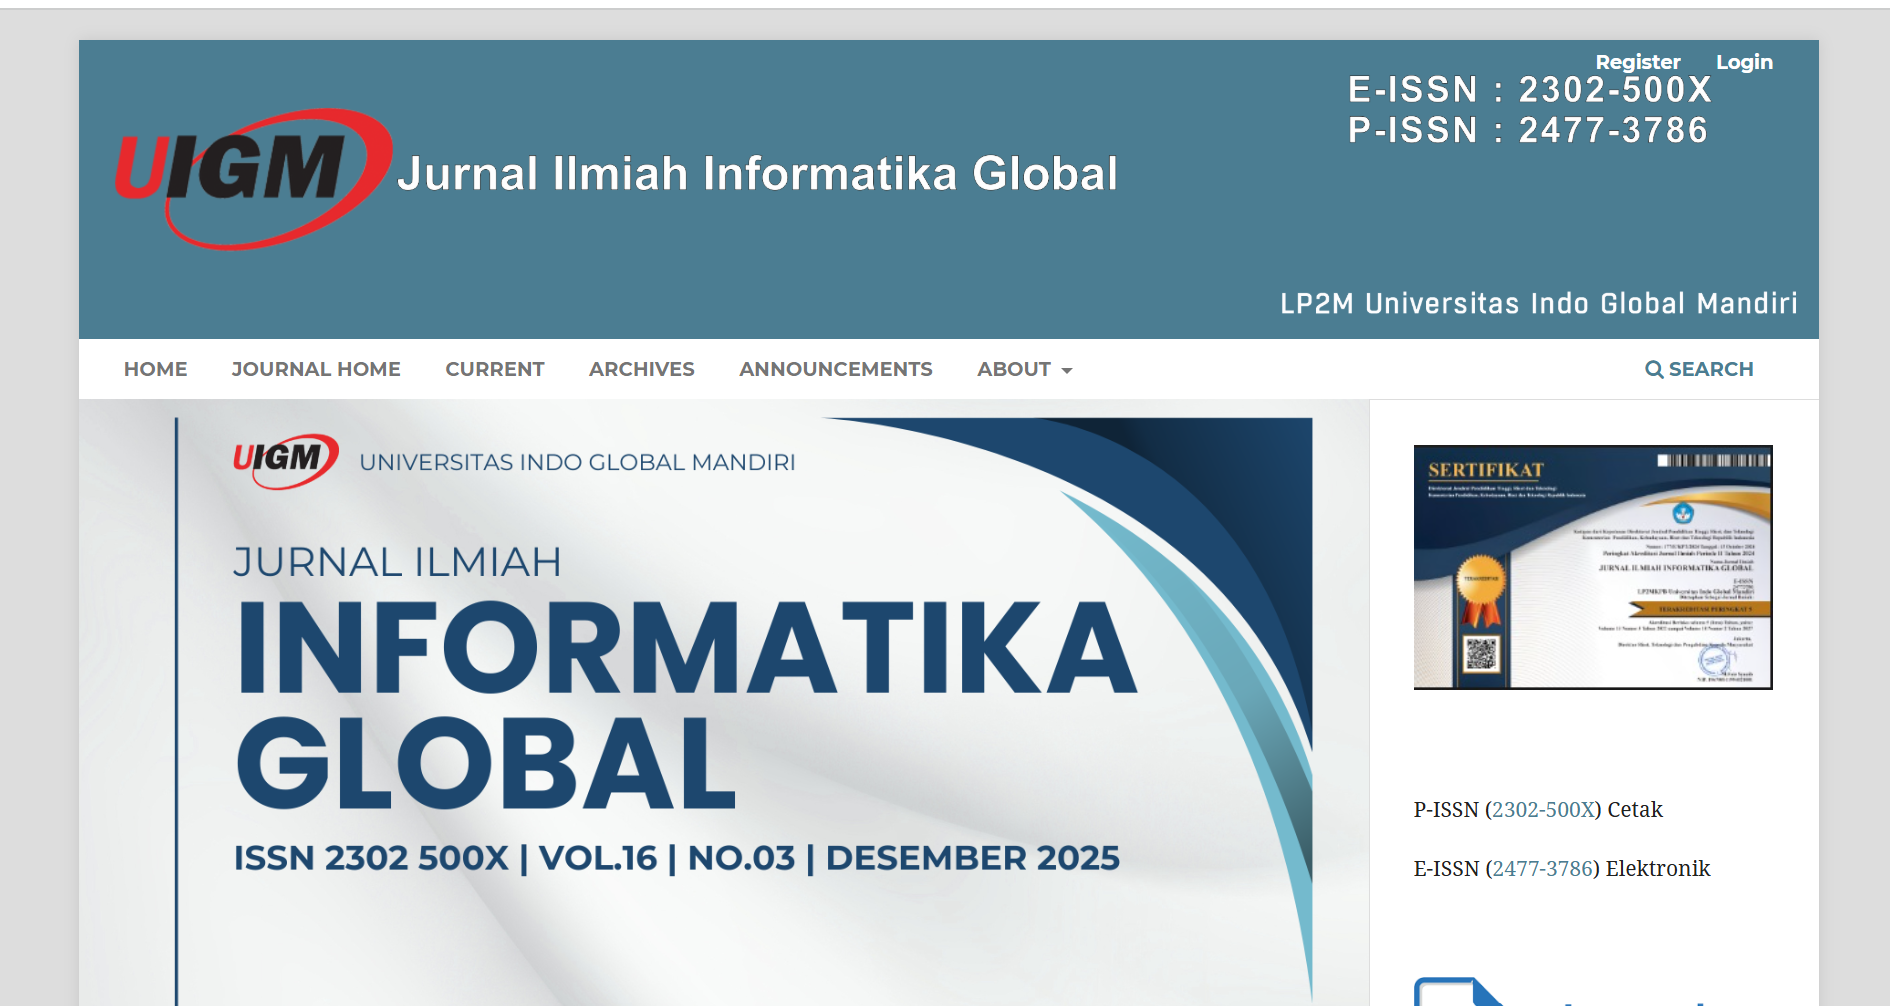Open the Announcements menu item
This screenshot has width=1890, height=1006.
[836, 369]
